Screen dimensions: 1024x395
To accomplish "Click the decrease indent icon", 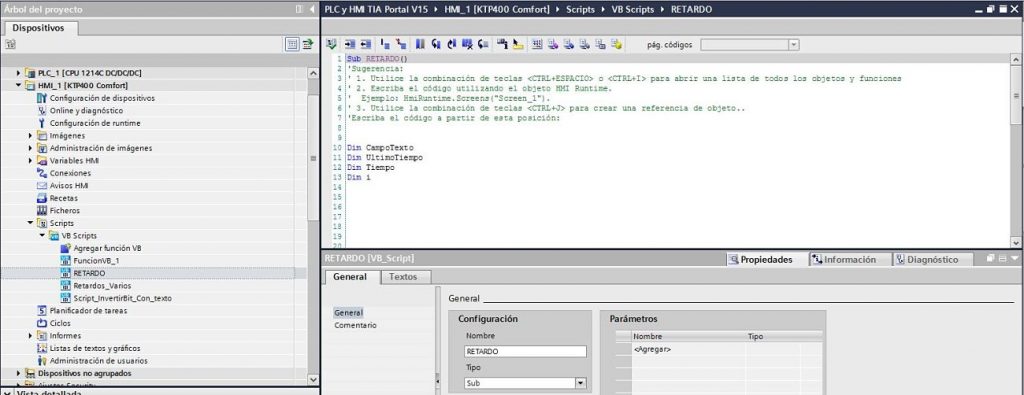I will pos(366,44).
